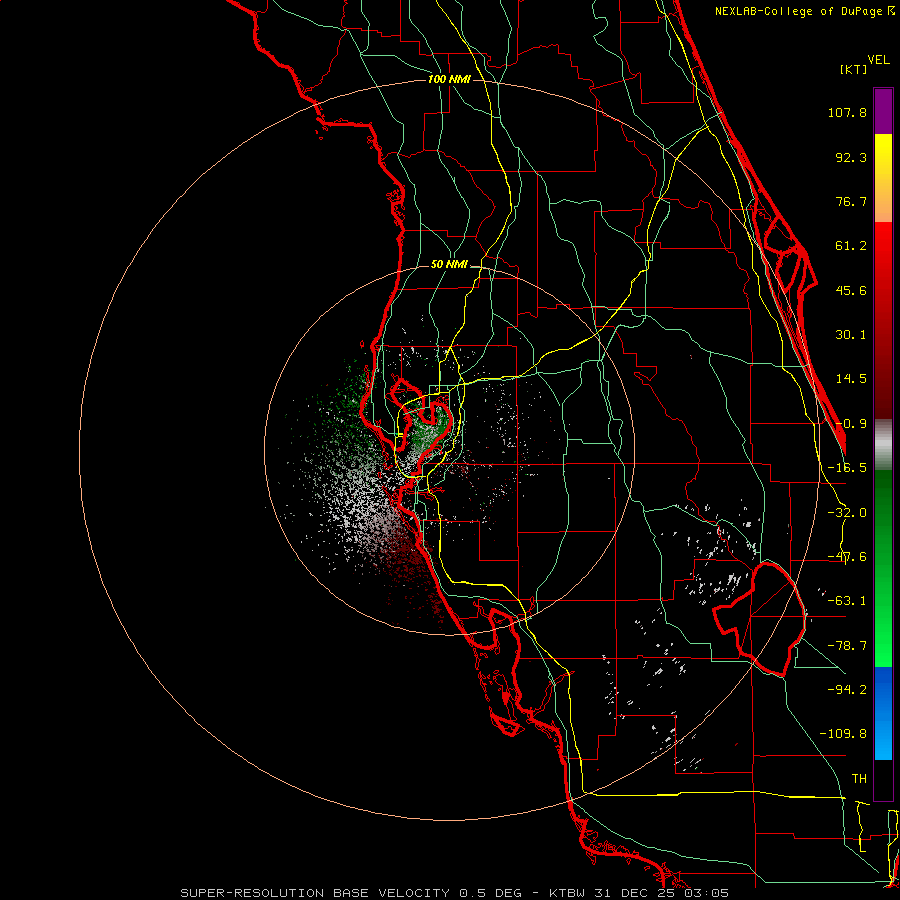Pick the red segment of velocity color bar

click(x=883, y=320)
